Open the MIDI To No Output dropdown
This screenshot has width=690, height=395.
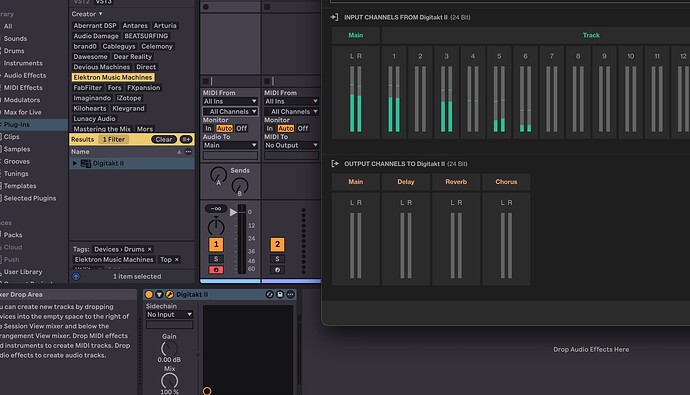click(x=291, y=145)
